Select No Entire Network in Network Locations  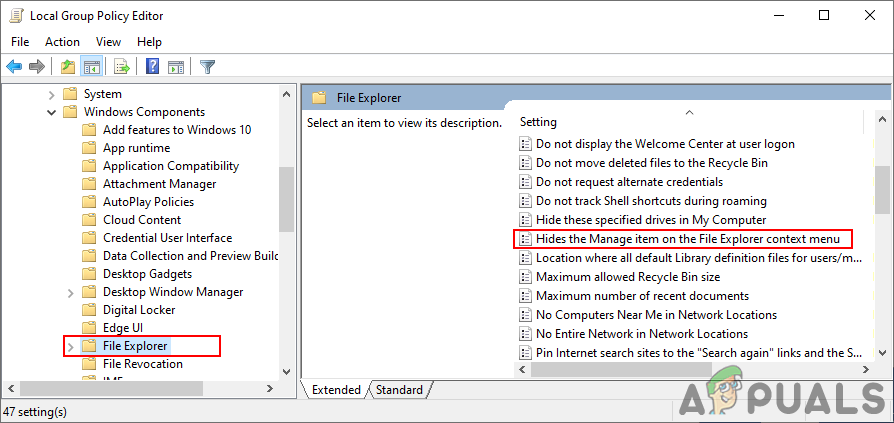642,333
